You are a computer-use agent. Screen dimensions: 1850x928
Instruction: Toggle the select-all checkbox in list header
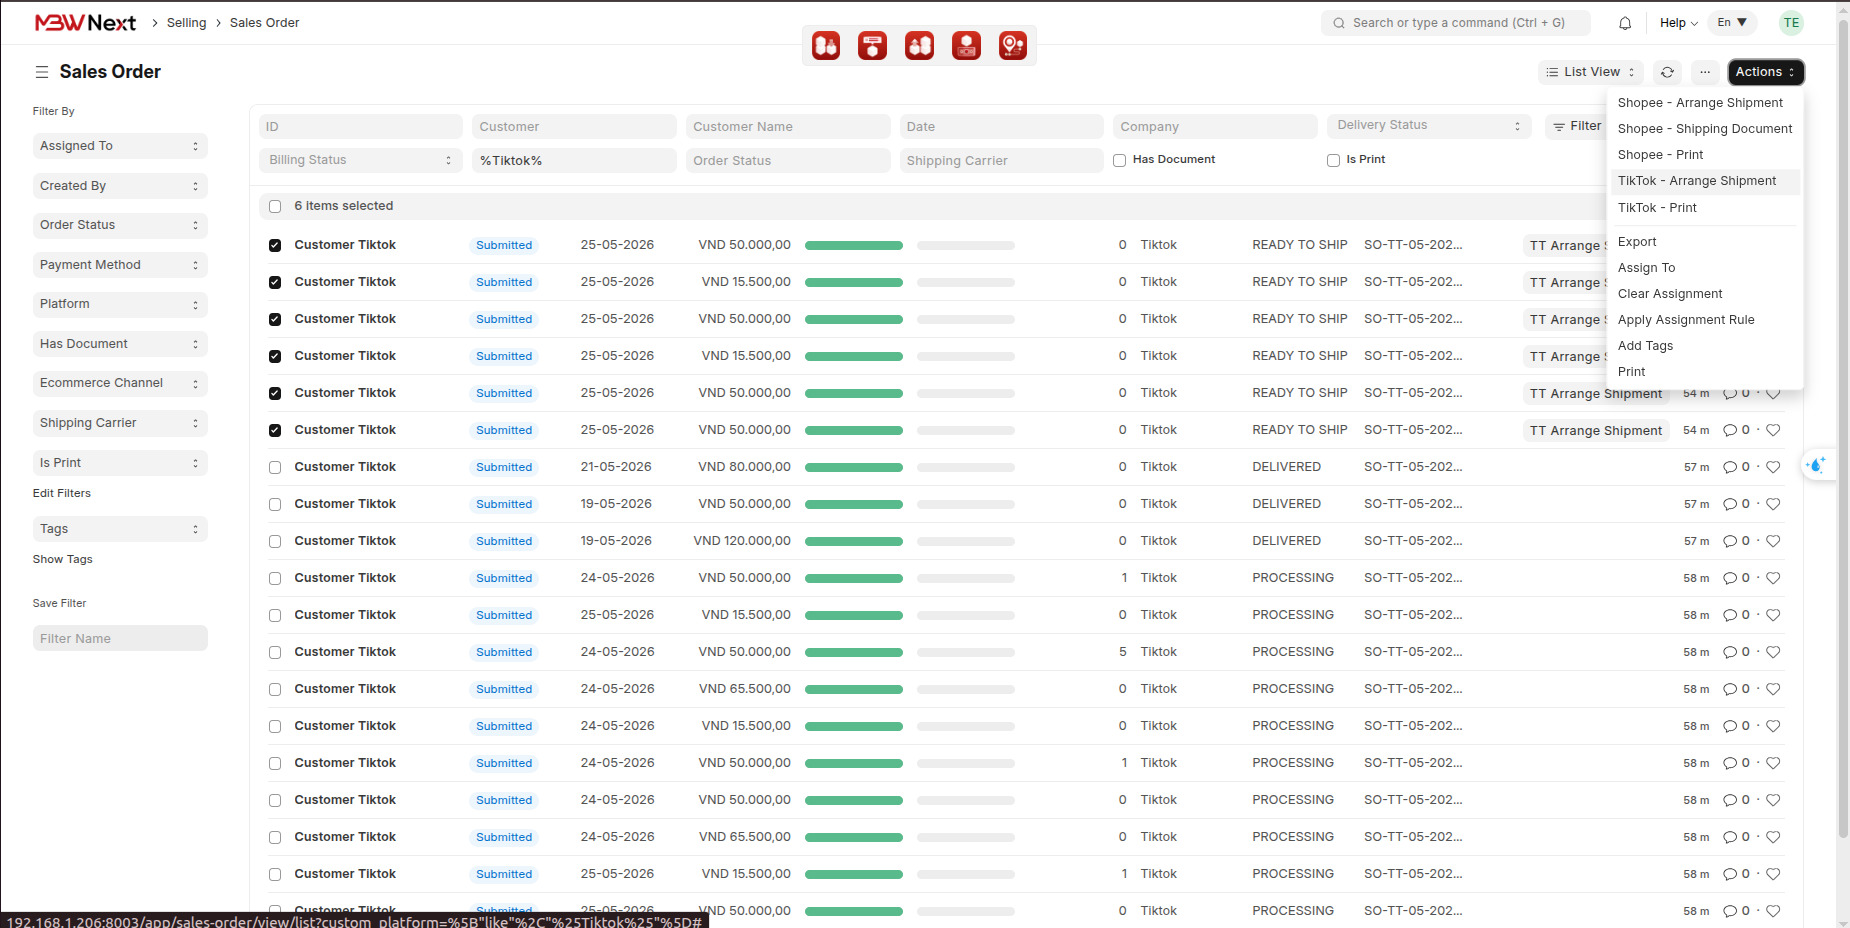click(275, 207)
